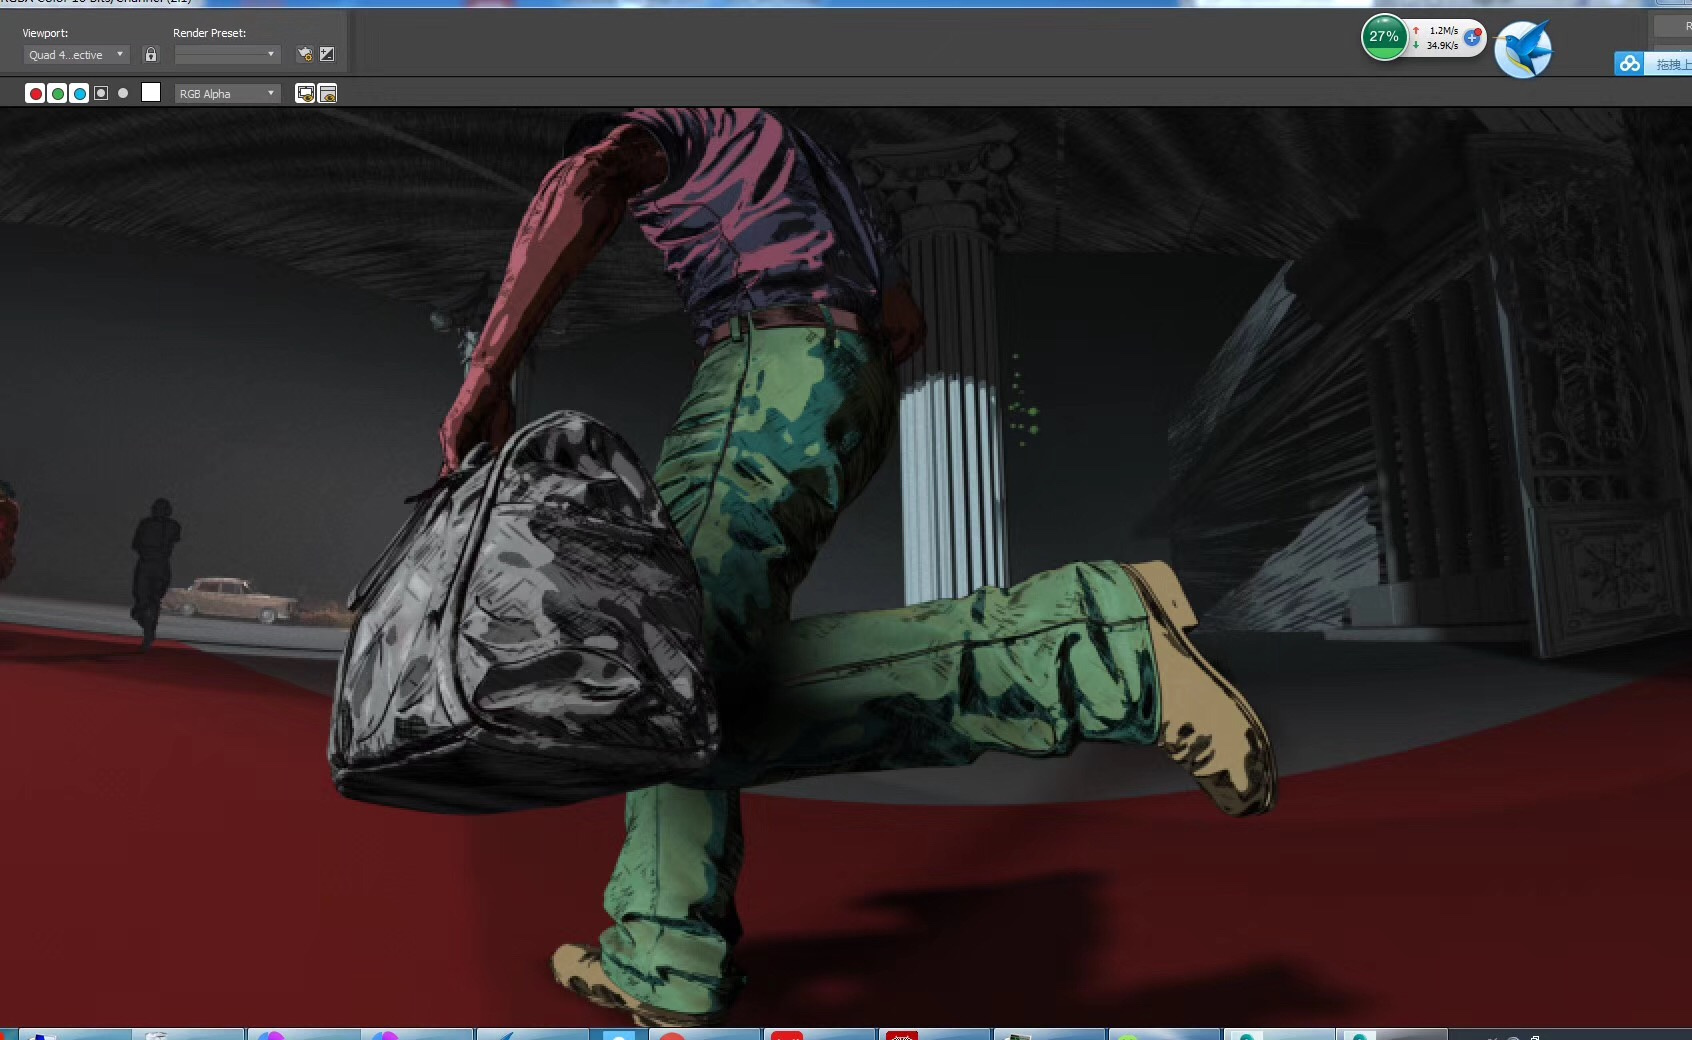The width and height of the screenshot is (1692, 1040).
Task: Open Render Setup teapot icon
Action: click(x=305, y=54)
